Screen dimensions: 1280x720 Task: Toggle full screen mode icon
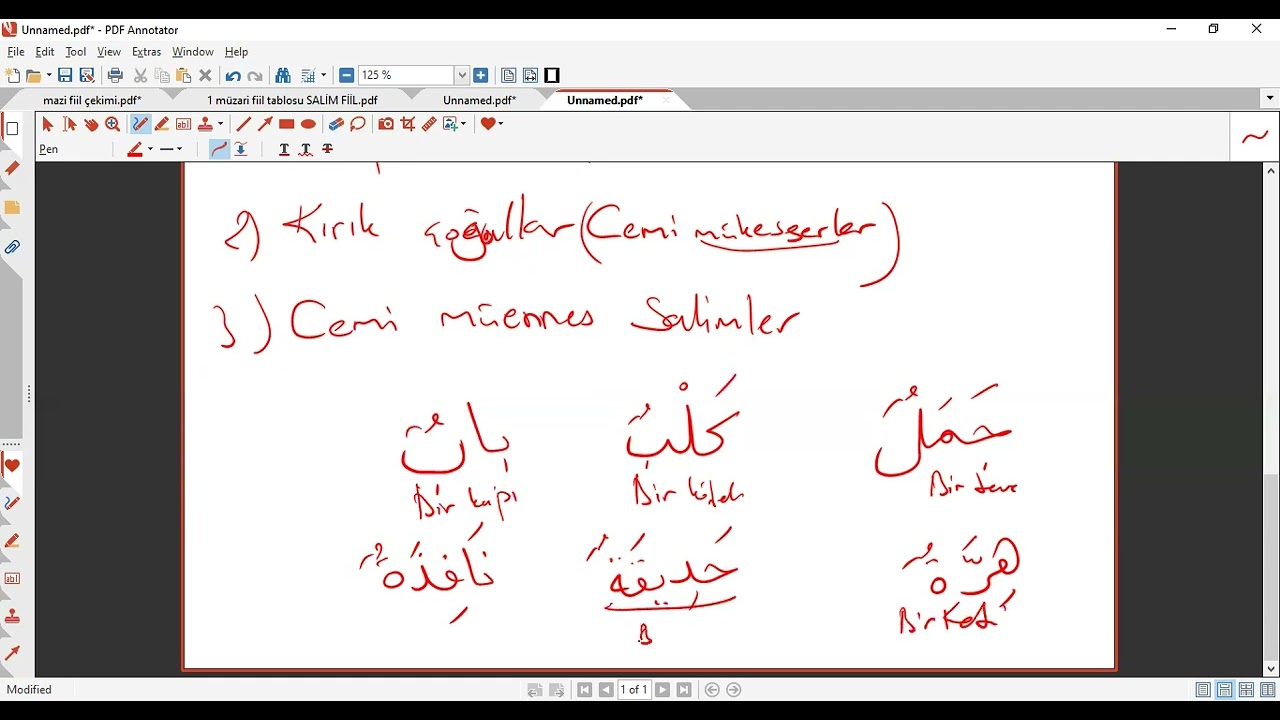point(552,75)
